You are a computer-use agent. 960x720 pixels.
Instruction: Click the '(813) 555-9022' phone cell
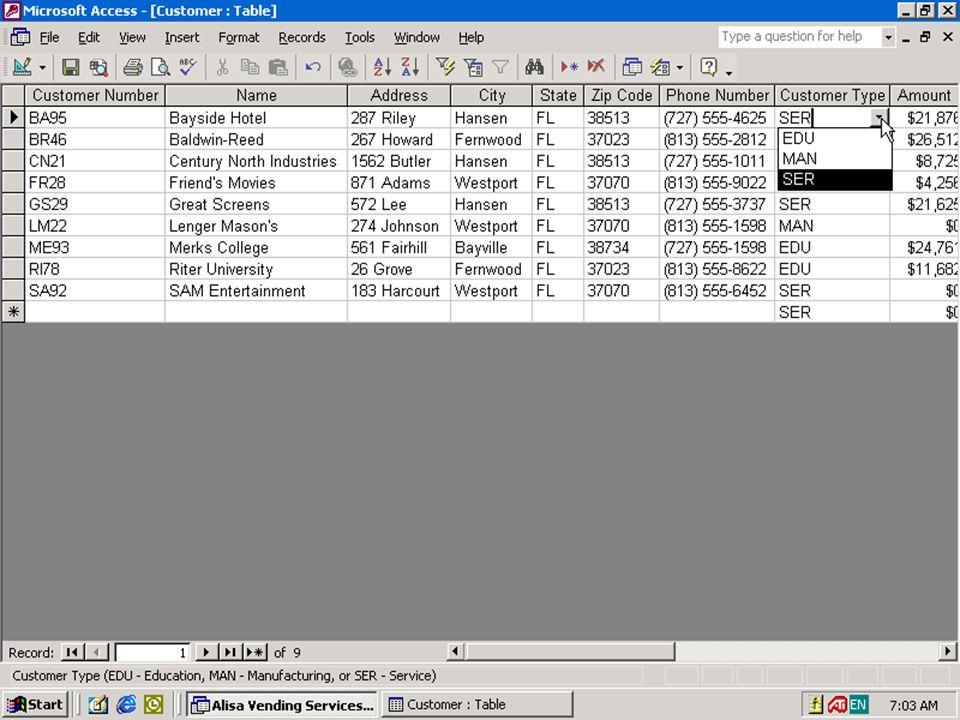[x=717, y=182]
